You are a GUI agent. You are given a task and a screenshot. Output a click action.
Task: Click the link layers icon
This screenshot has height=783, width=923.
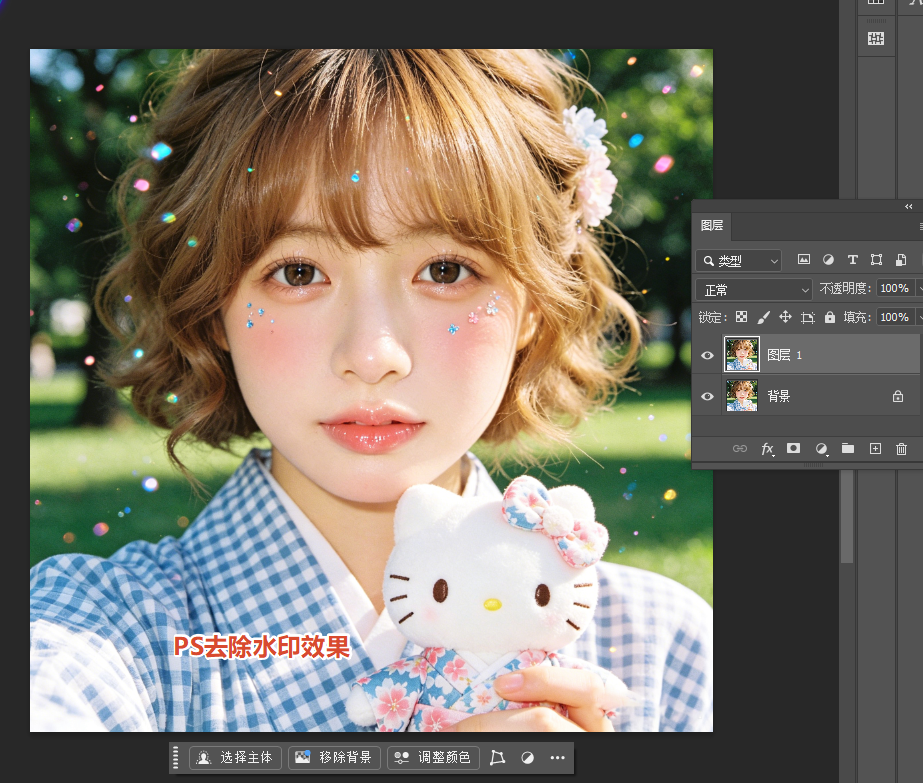point(740,449)
